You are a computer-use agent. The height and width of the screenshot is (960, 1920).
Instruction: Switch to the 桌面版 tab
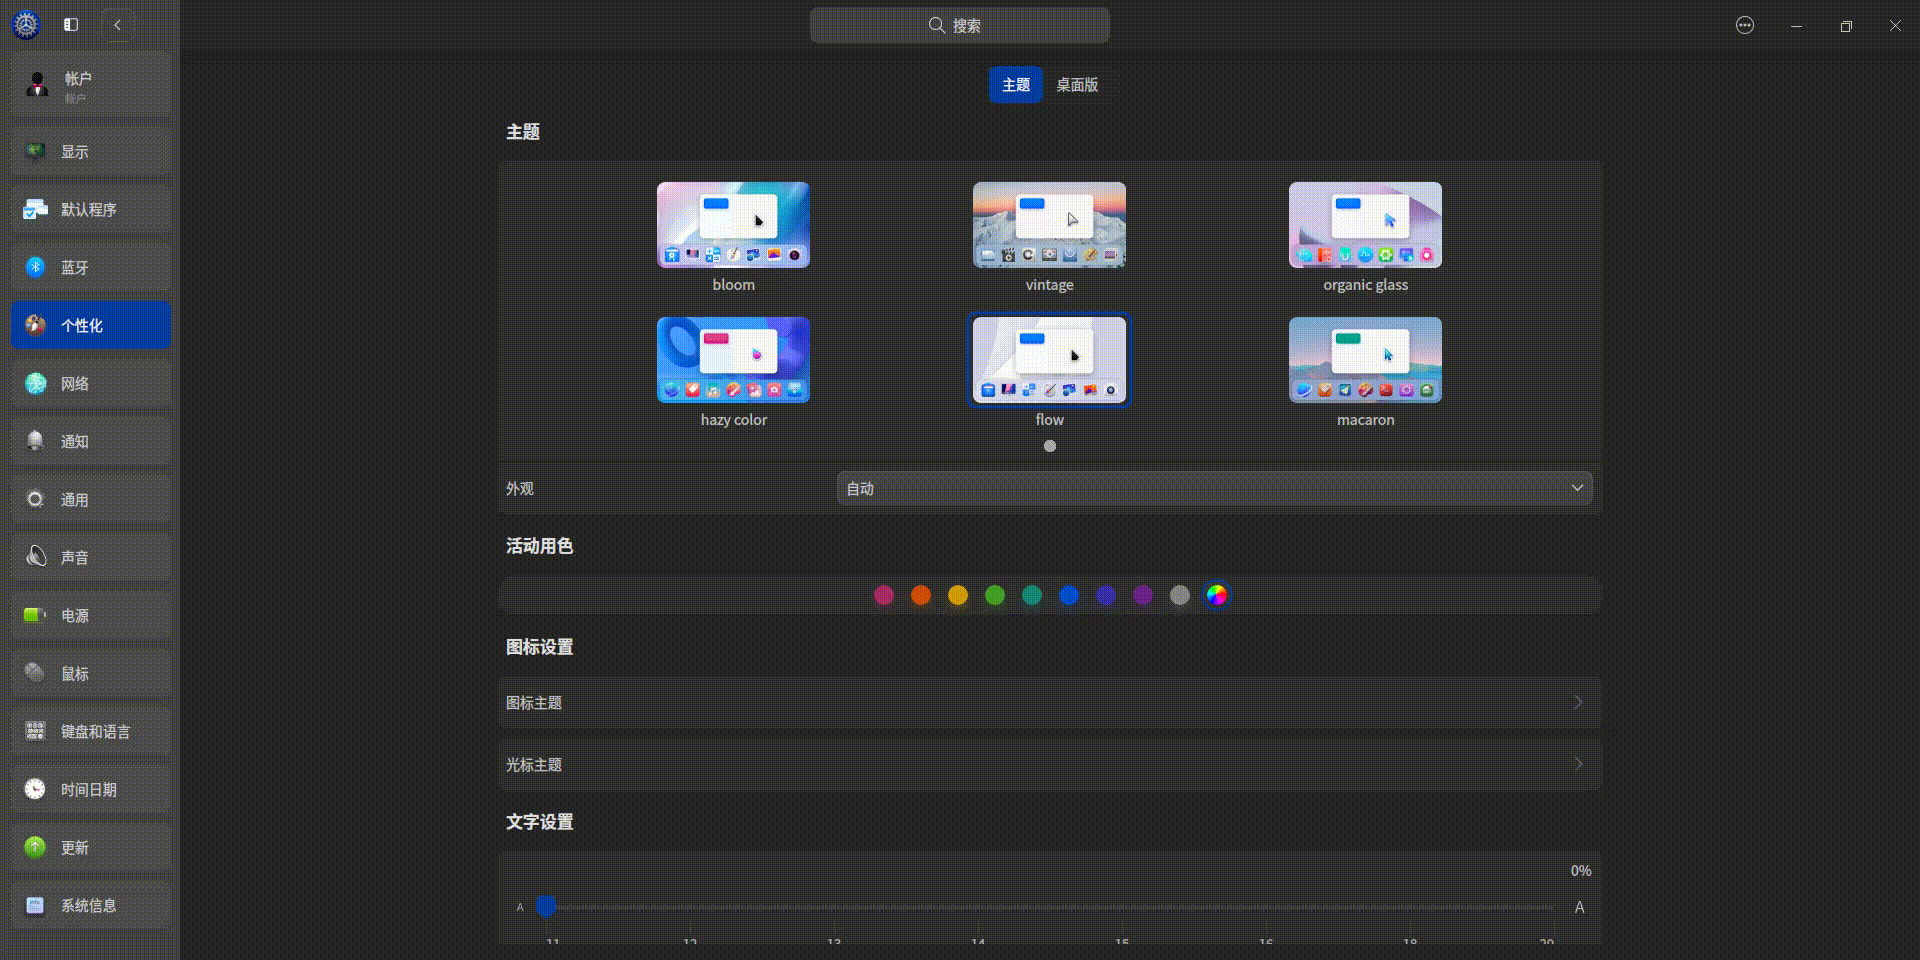click(1077, 85)
